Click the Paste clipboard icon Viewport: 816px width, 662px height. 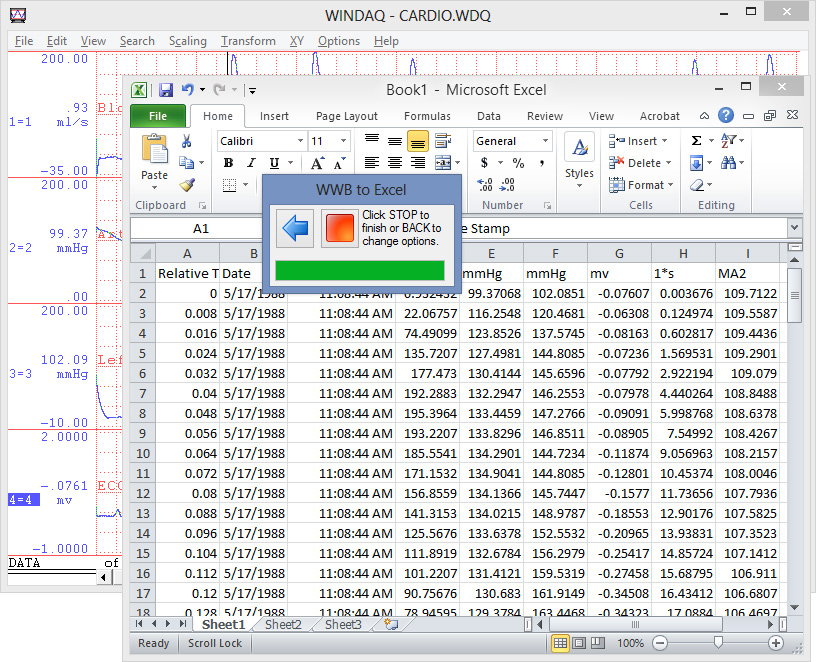coord(155,148)
